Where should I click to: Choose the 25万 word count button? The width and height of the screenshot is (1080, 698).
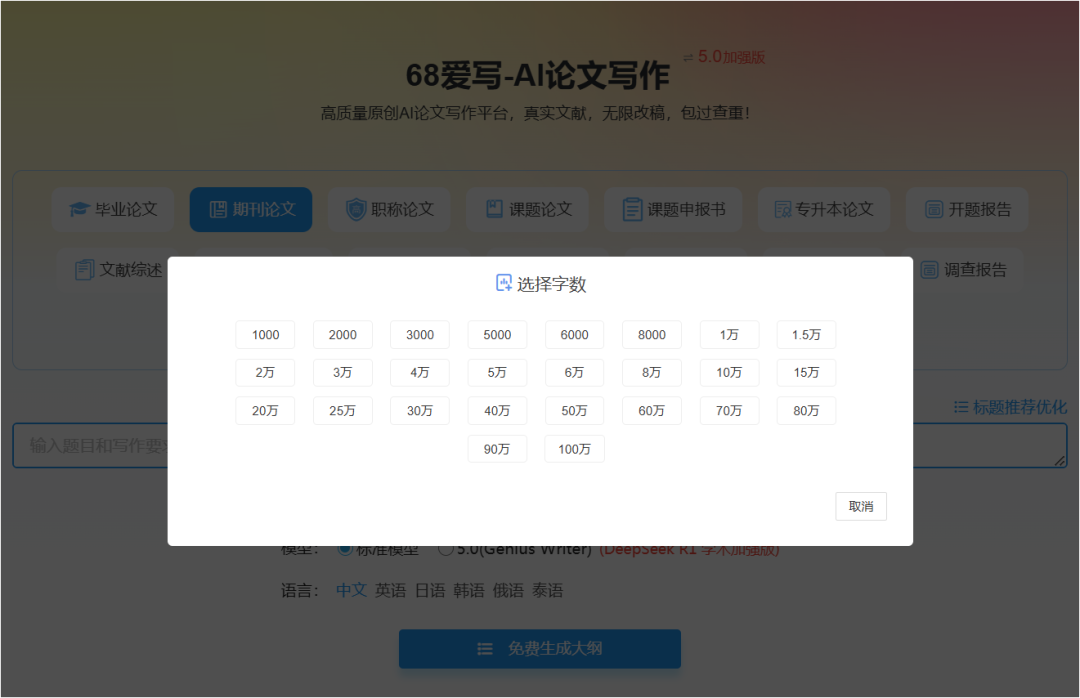pyautogui.click(x=342, y=411)
